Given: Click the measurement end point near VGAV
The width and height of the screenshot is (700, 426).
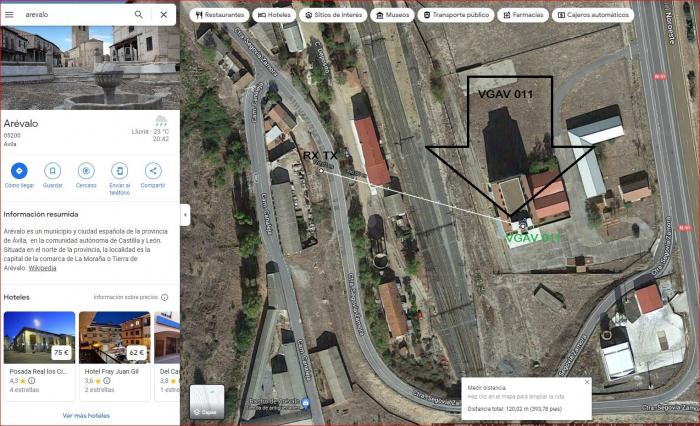Looking at the screenshot, I should pos(523,226).
